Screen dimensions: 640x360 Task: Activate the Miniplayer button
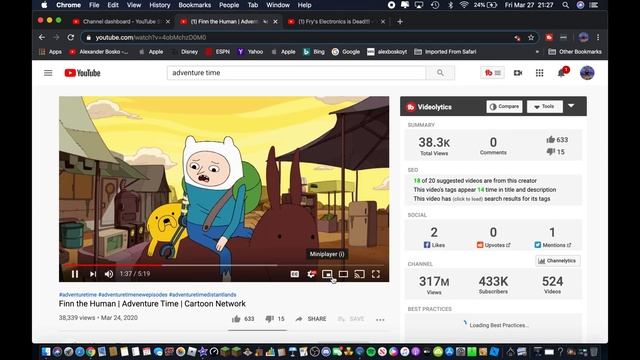pos(327,274)
